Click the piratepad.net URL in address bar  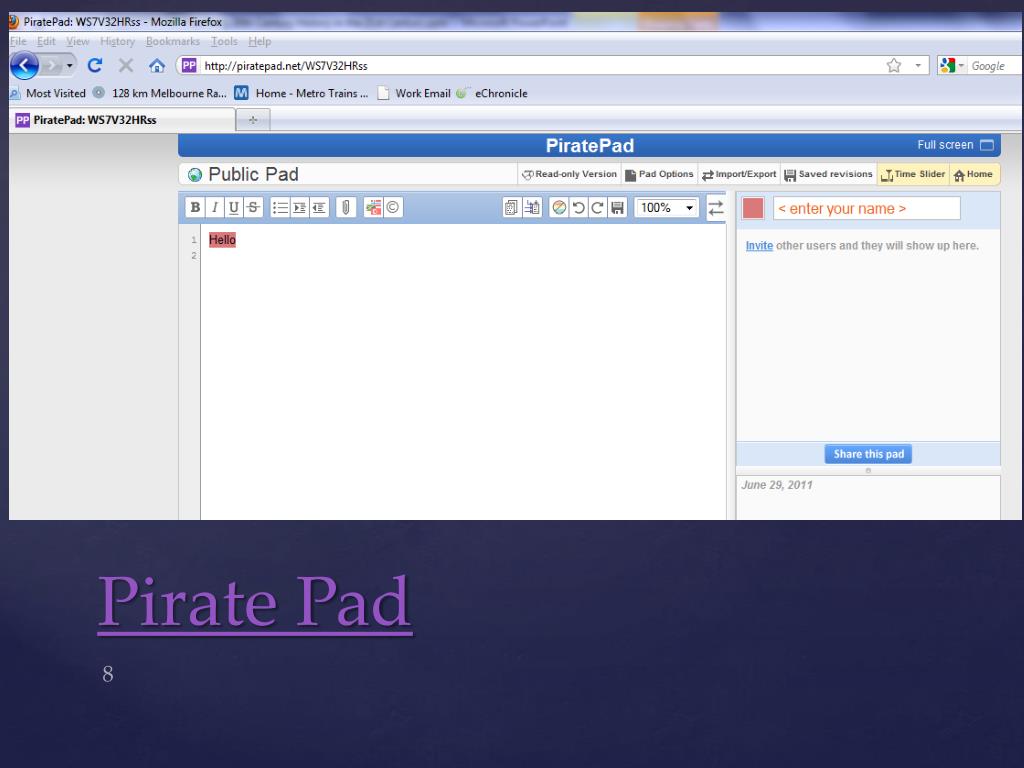[286, 66]
